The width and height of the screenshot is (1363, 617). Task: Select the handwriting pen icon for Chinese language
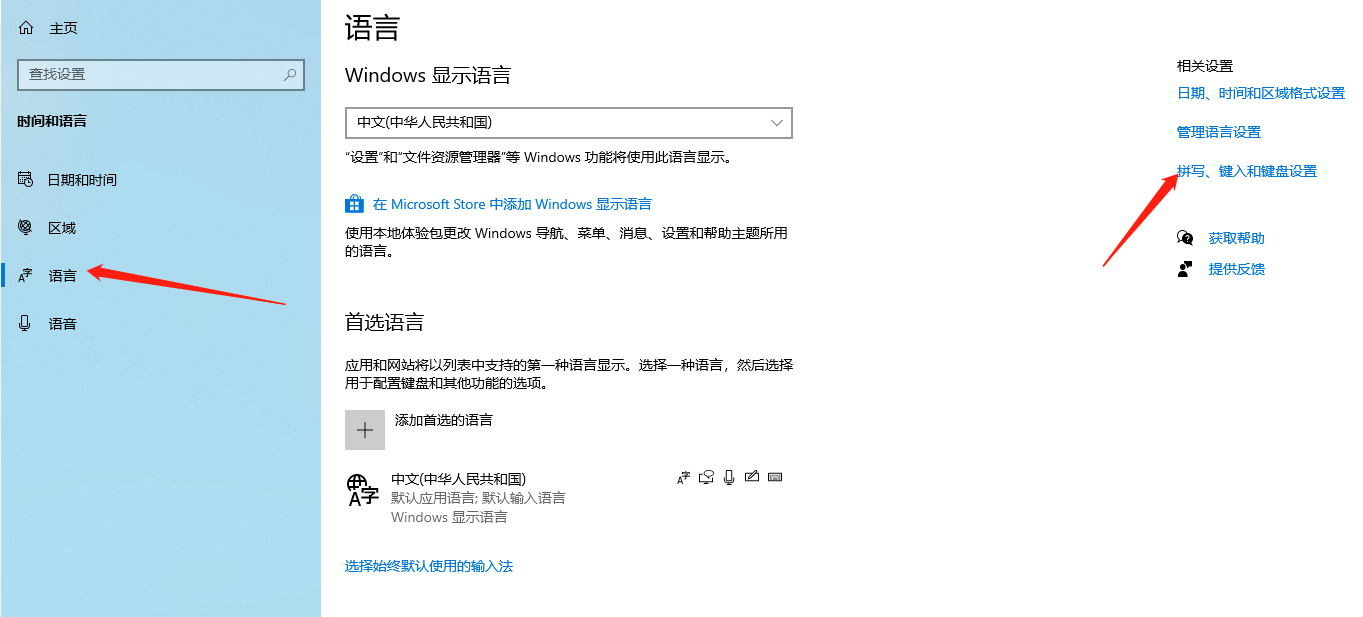point(752,477)
